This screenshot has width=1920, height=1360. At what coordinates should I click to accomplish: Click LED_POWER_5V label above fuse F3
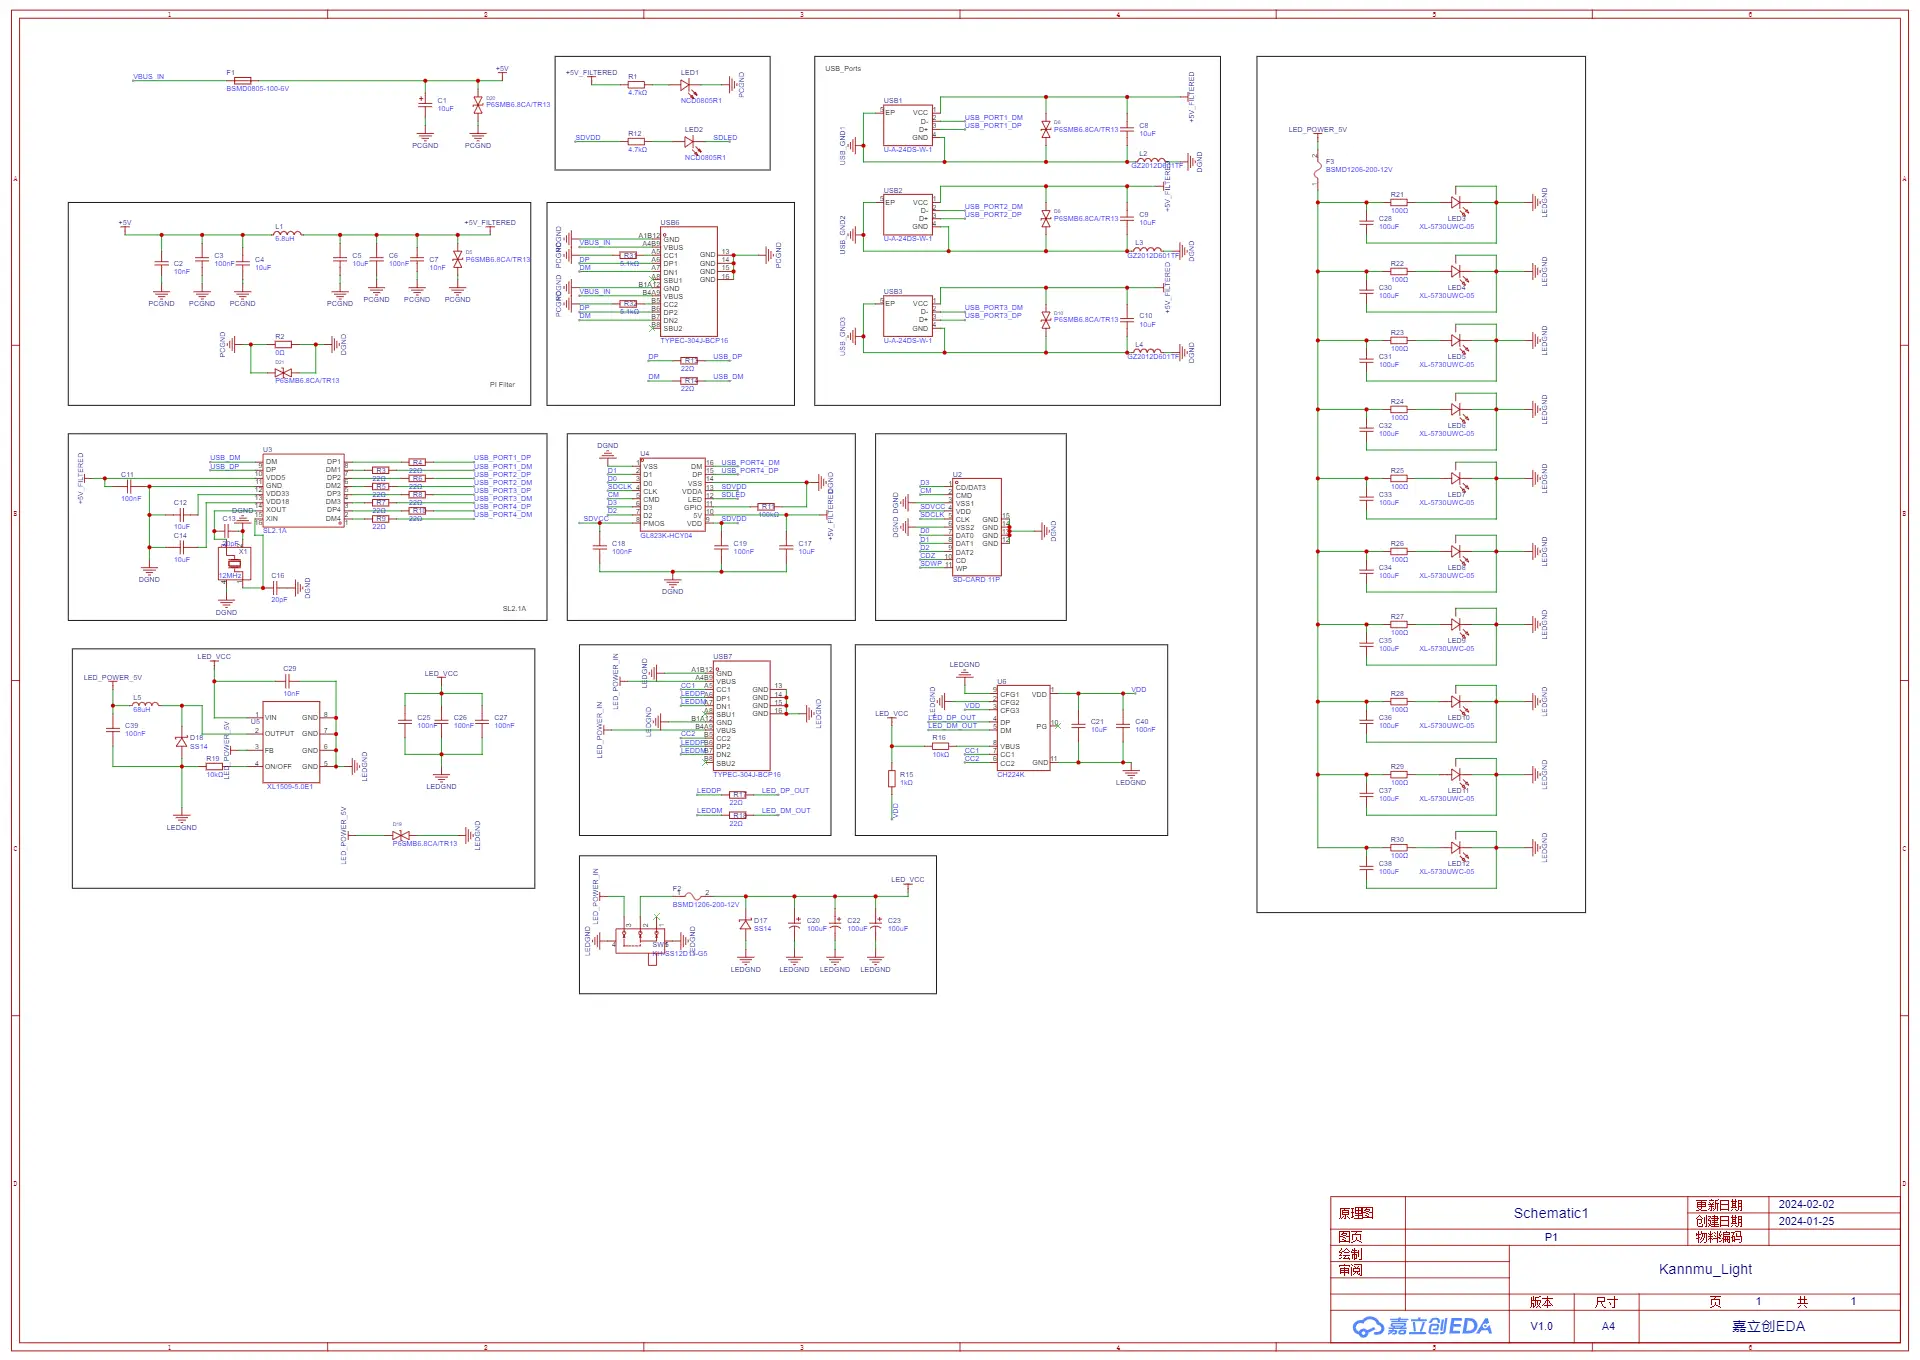(x=1317, y=130)
